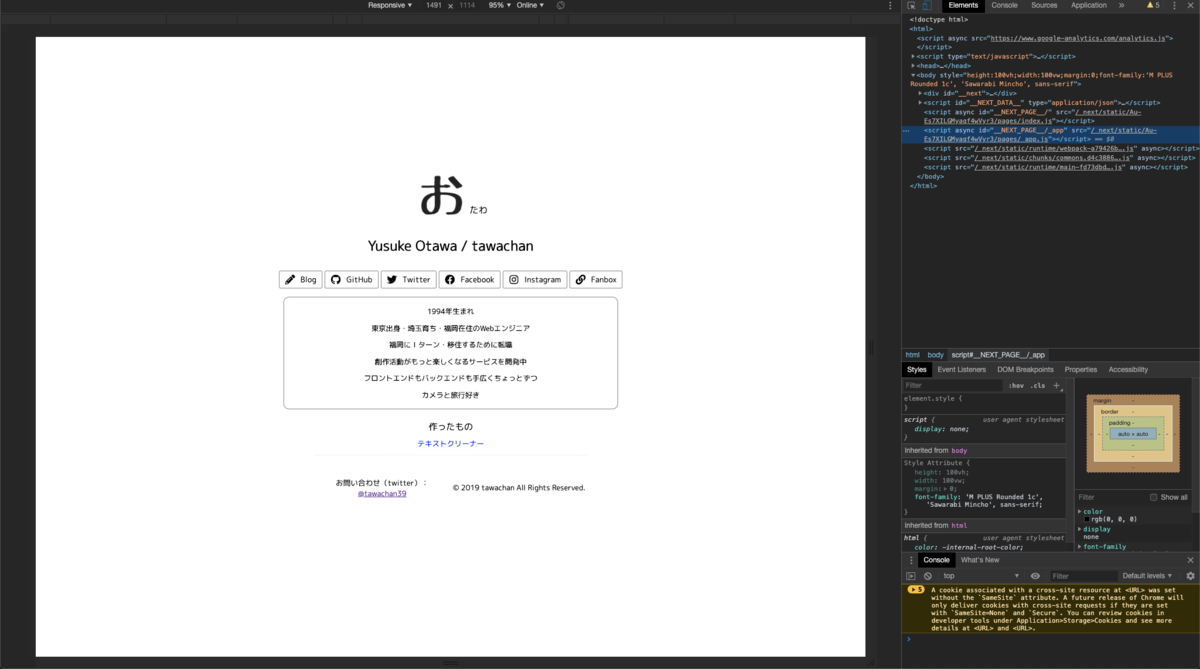Enable the Show all checkbox

(1154, 497)
